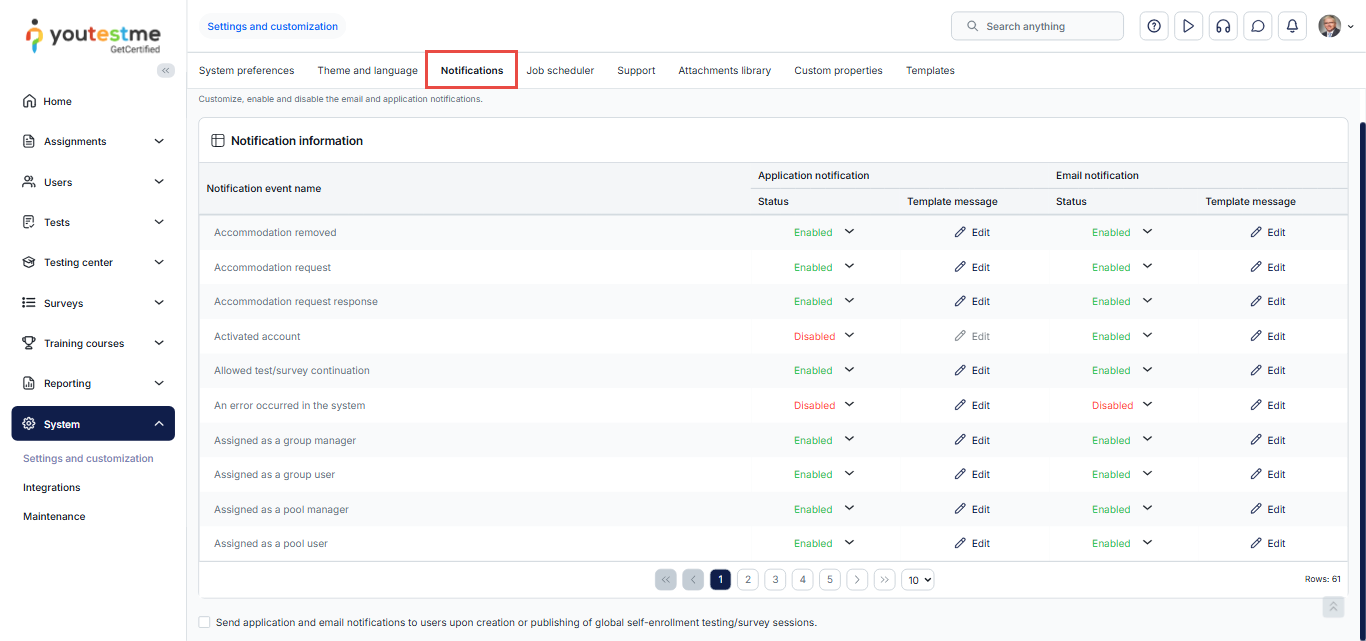
Task: Open the headset support icon
Action: tap(1222, 27)
